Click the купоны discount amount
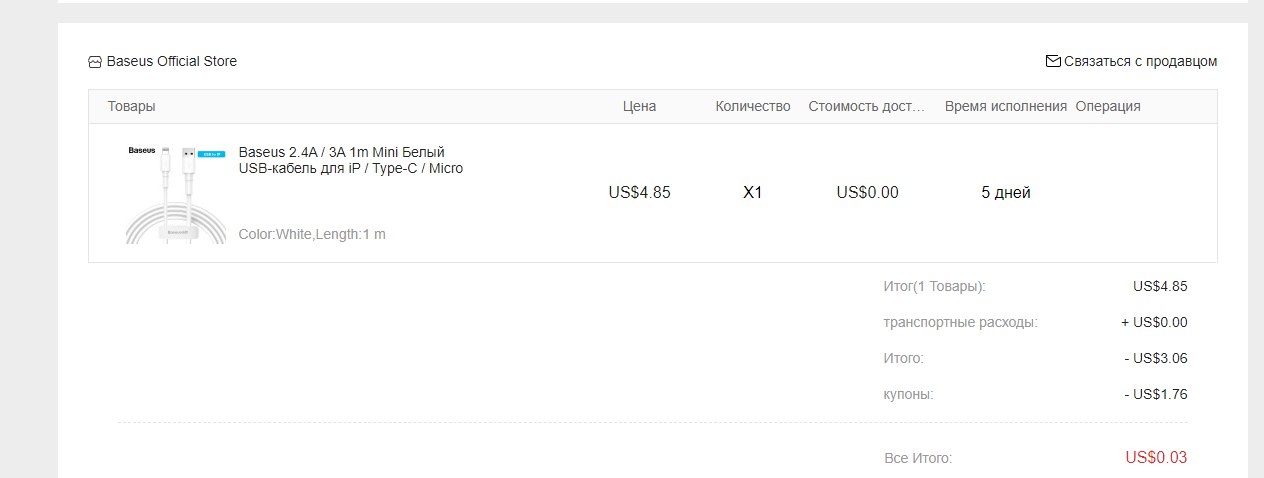The height and width of the screenshot is (478, 1264). pyautogui.click(x=1156, y=394)
